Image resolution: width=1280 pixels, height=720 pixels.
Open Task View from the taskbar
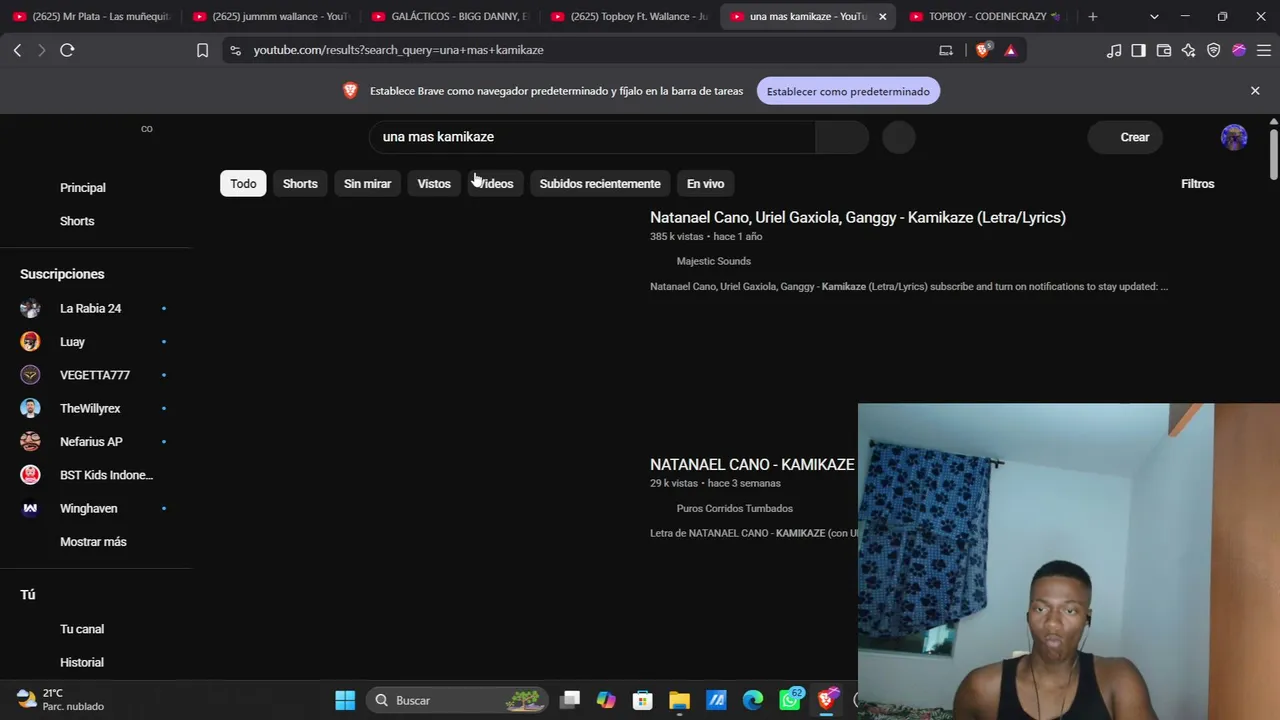pos(570,700)
